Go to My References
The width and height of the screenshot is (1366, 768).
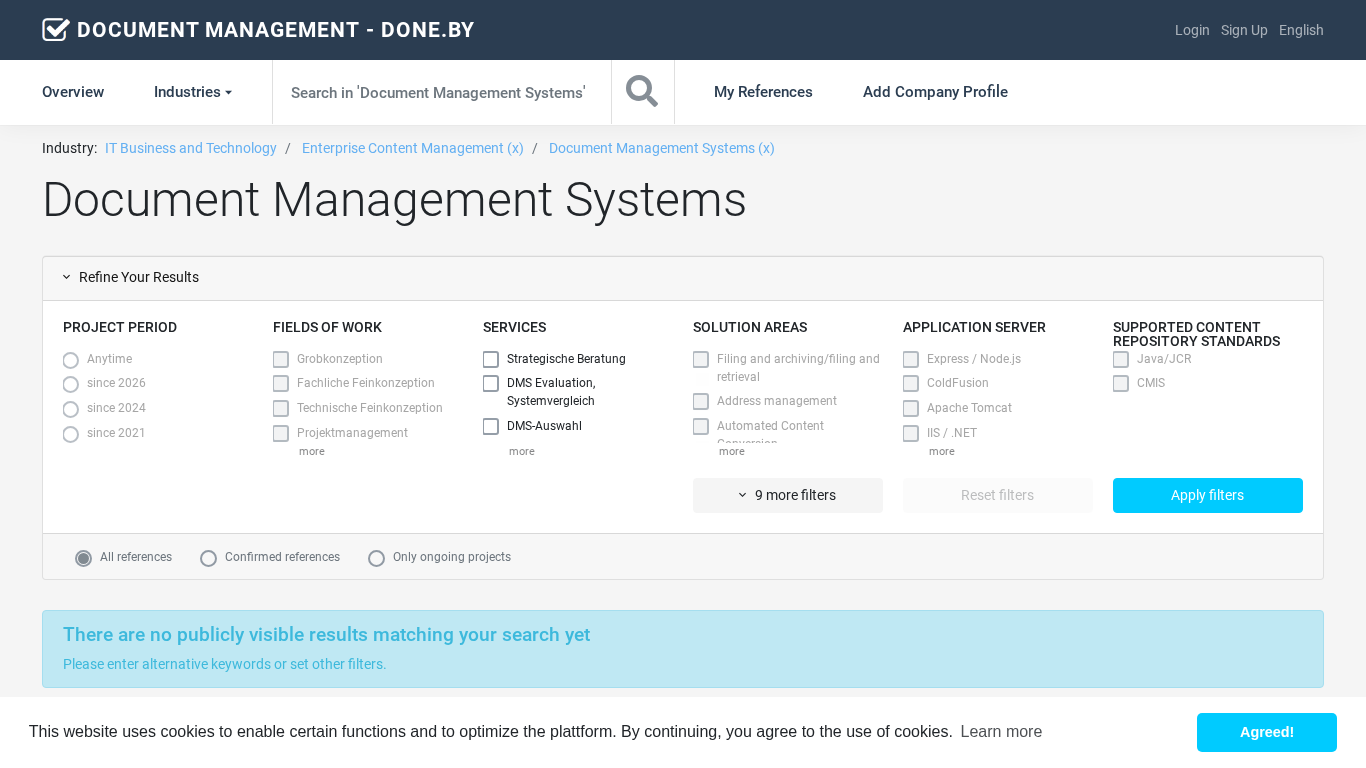[x=763, y=92]
